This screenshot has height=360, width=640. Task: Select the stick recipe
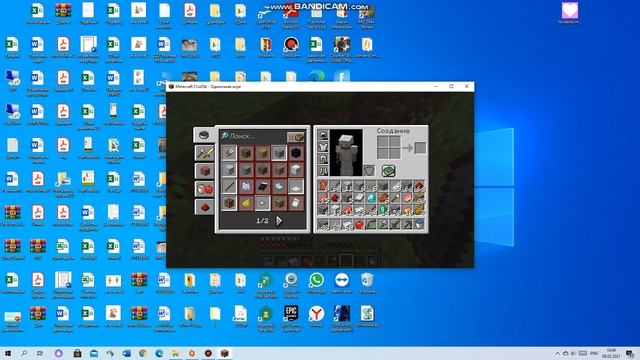[x=229, y=187]
